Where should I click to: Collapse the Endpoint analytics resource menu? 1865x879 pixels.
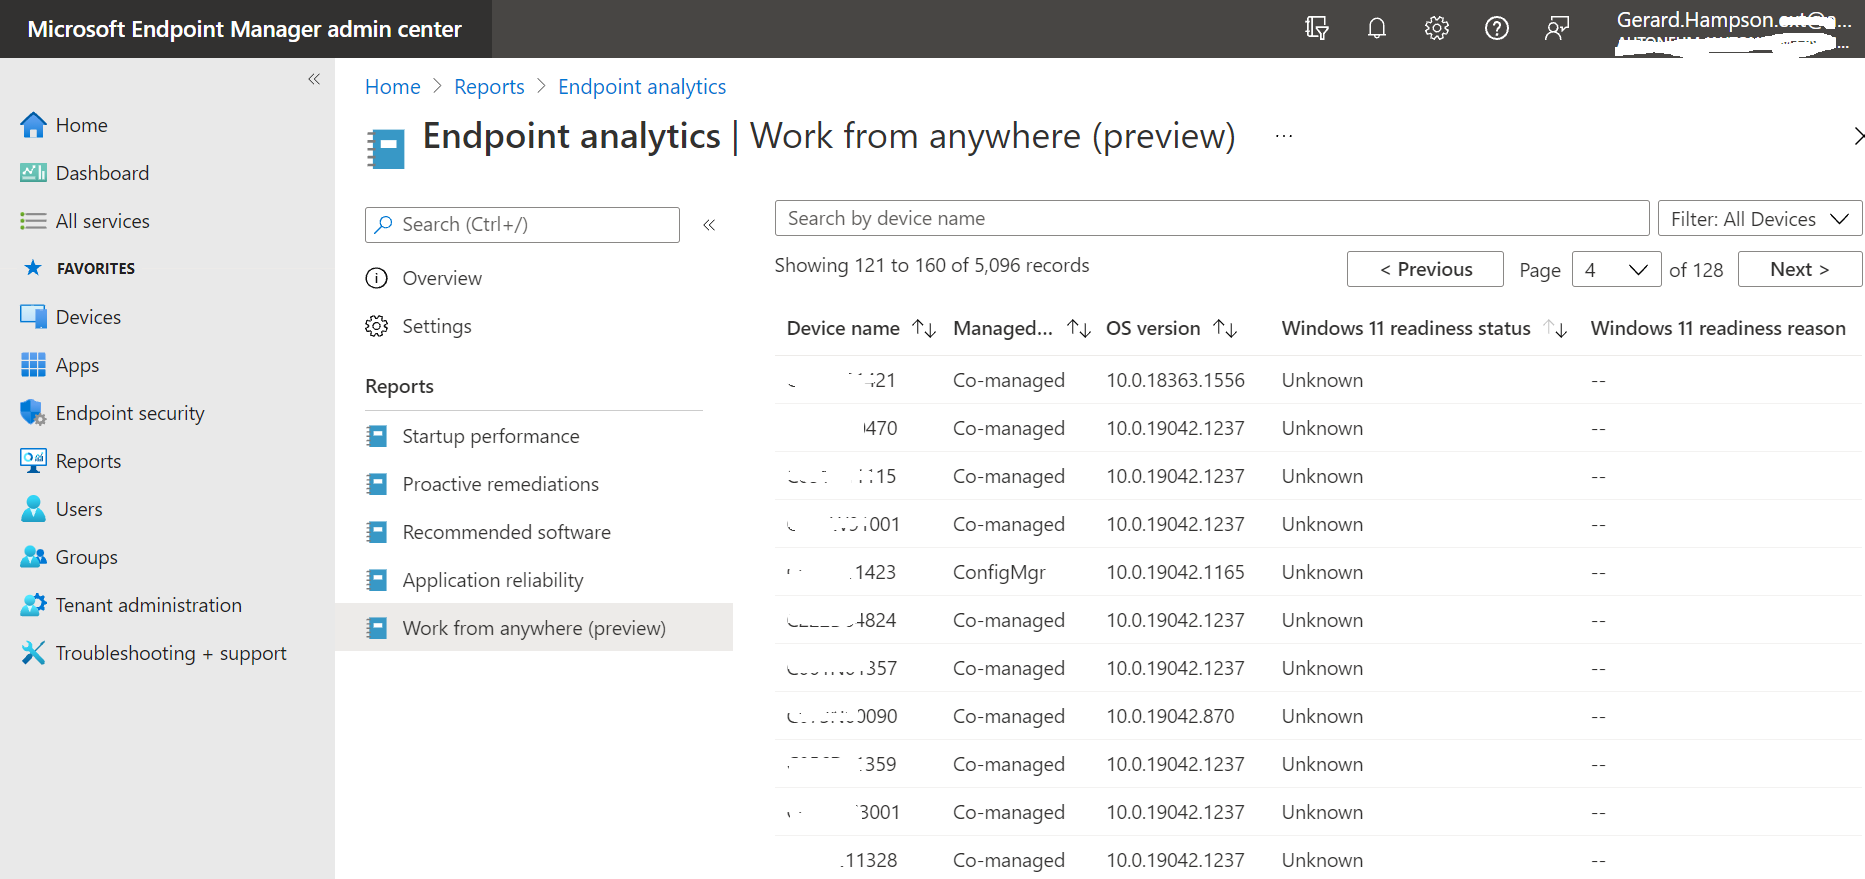(709, 225)
